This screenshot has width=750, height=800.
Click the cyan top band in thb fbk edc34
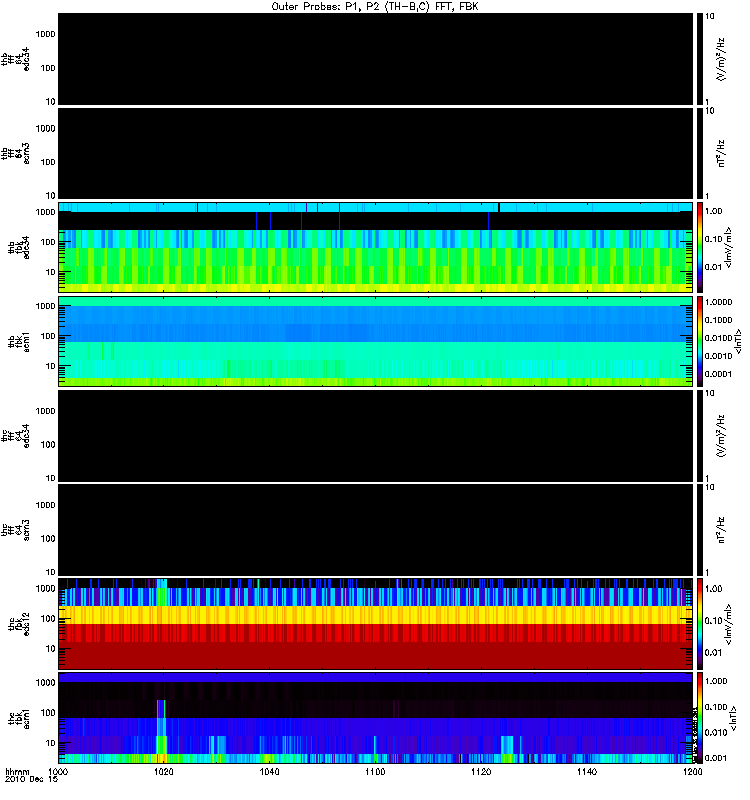(x=375, y=207)
